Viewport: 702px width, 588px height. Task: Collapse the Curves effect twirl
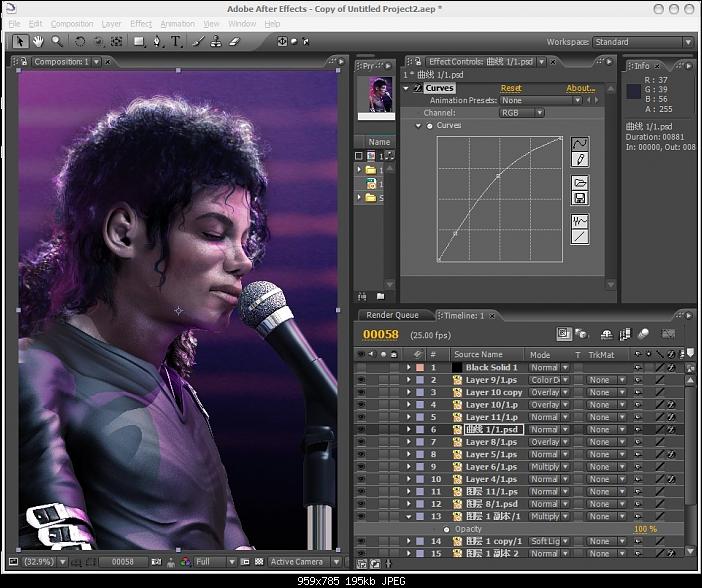[406, 88]
